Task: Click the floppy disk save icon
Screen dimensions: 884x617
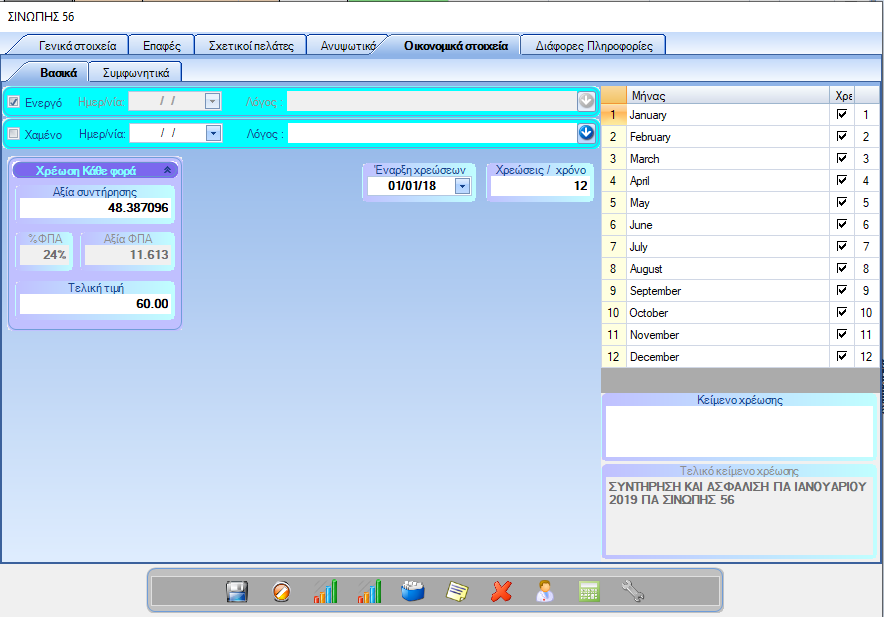Action: [237, 591]
